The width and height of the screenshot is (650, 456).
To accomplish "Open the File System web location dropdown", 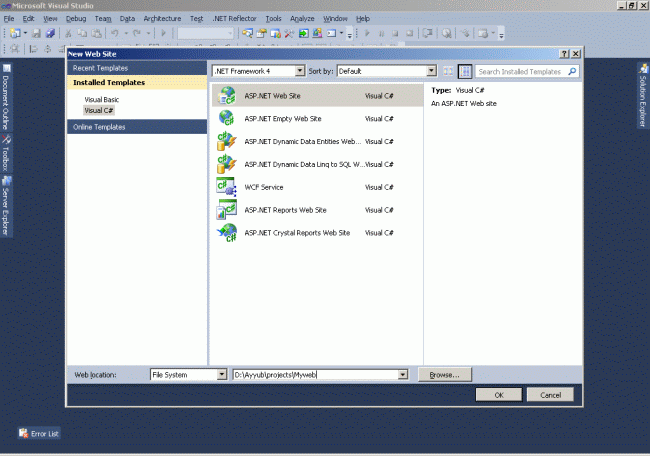I will click(222, 375).
